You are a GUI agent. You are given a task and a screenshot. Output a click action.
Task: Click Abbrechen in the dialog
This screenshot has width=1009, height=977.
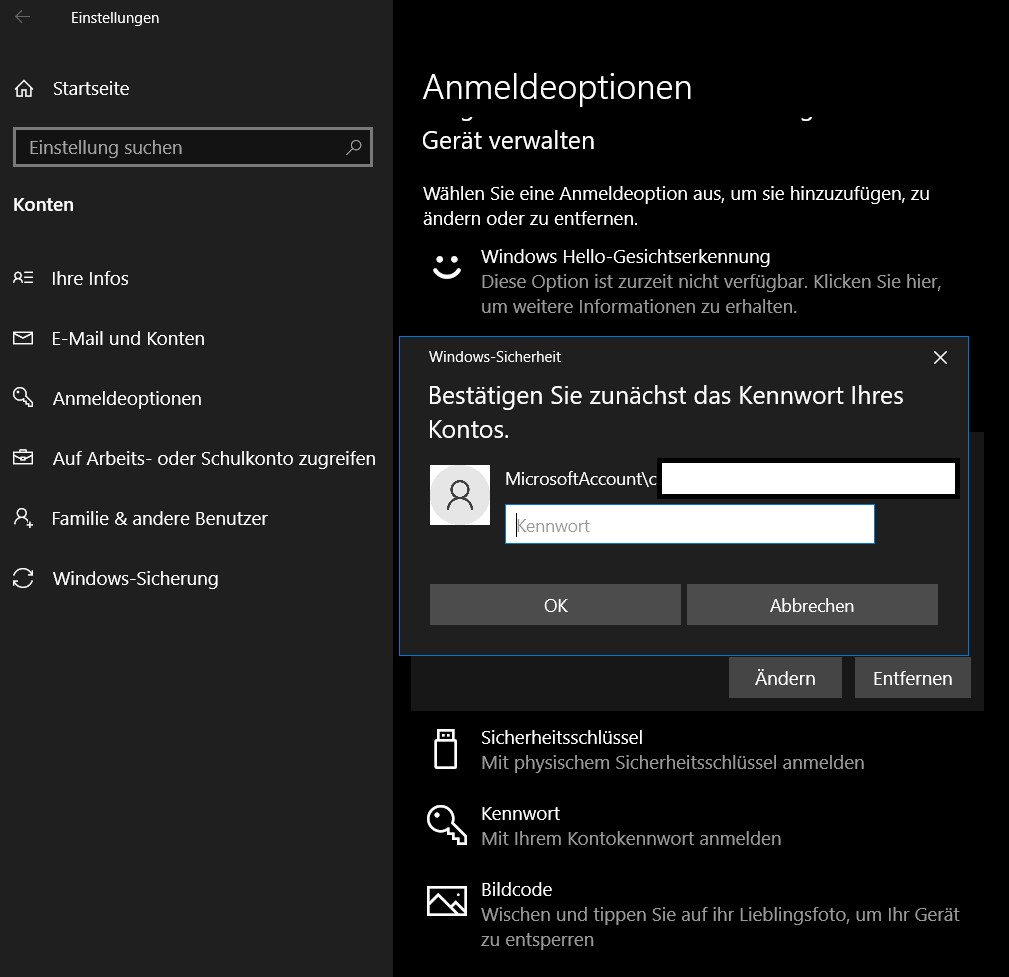(x=812, y=605)
